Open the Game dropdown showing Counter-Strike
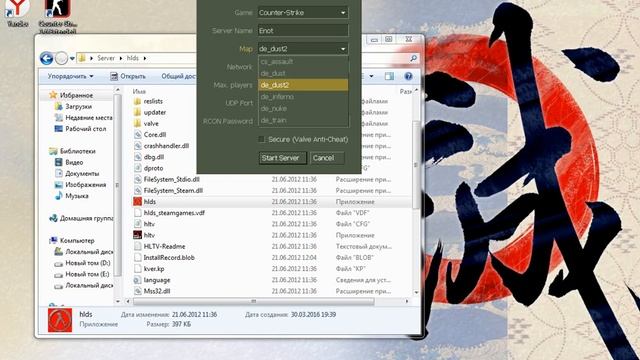The height and width of the screenshot is (360, 640). point(303,13)
